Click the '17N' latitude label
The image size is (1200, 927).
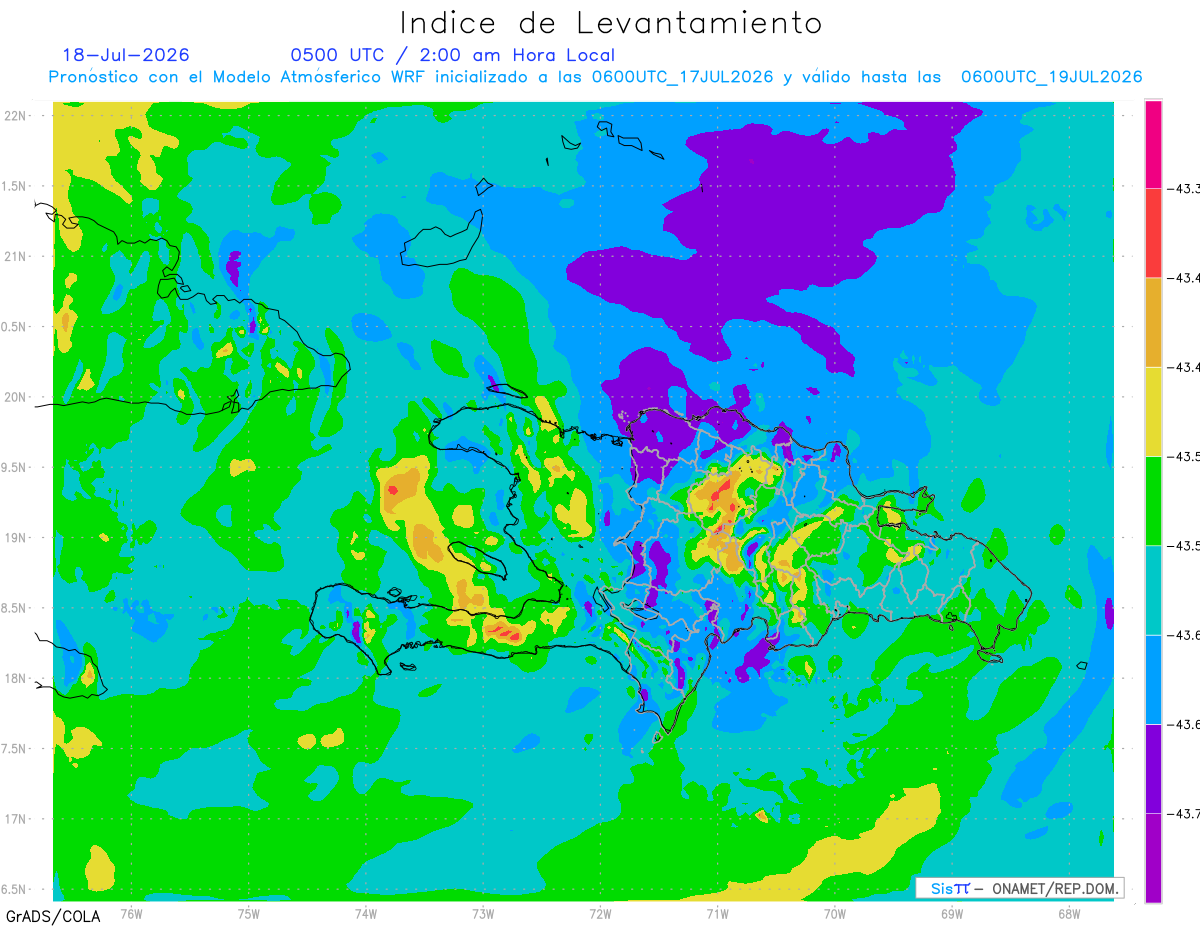(16, 819)
